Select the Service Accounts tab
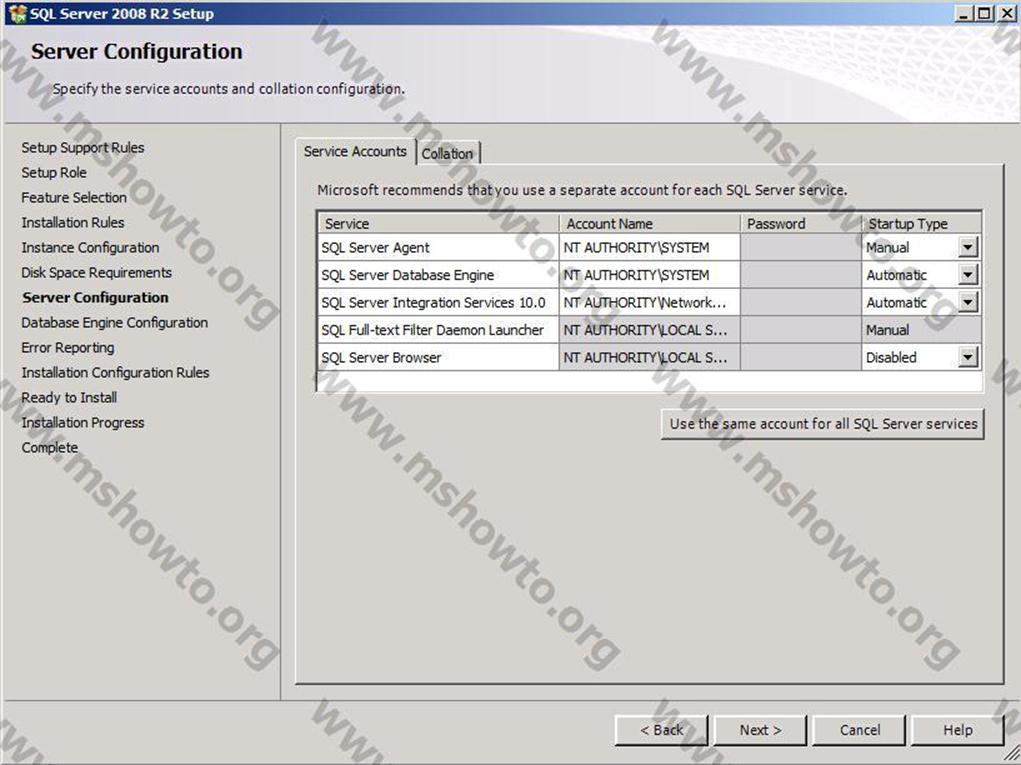This screenshot has width=1021, height=765. pos(355,151)
